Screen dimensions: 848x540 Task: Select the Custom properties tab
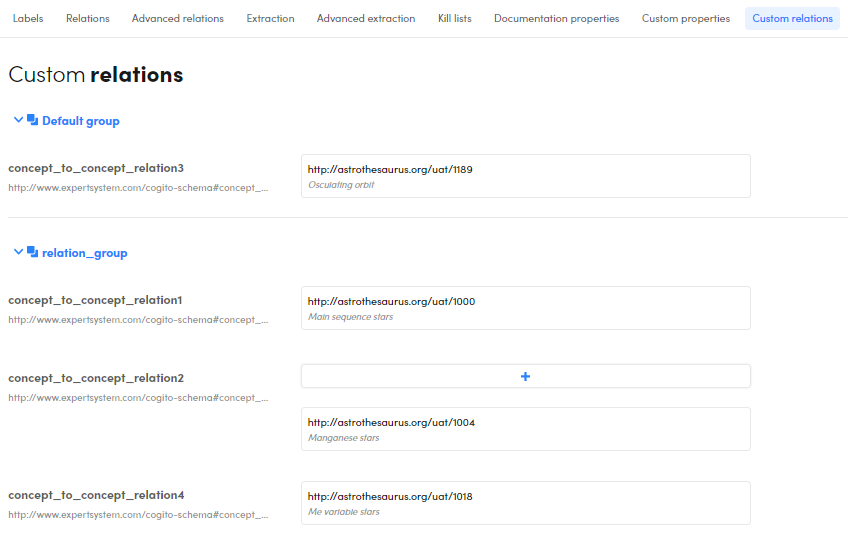tap(686, 18)
